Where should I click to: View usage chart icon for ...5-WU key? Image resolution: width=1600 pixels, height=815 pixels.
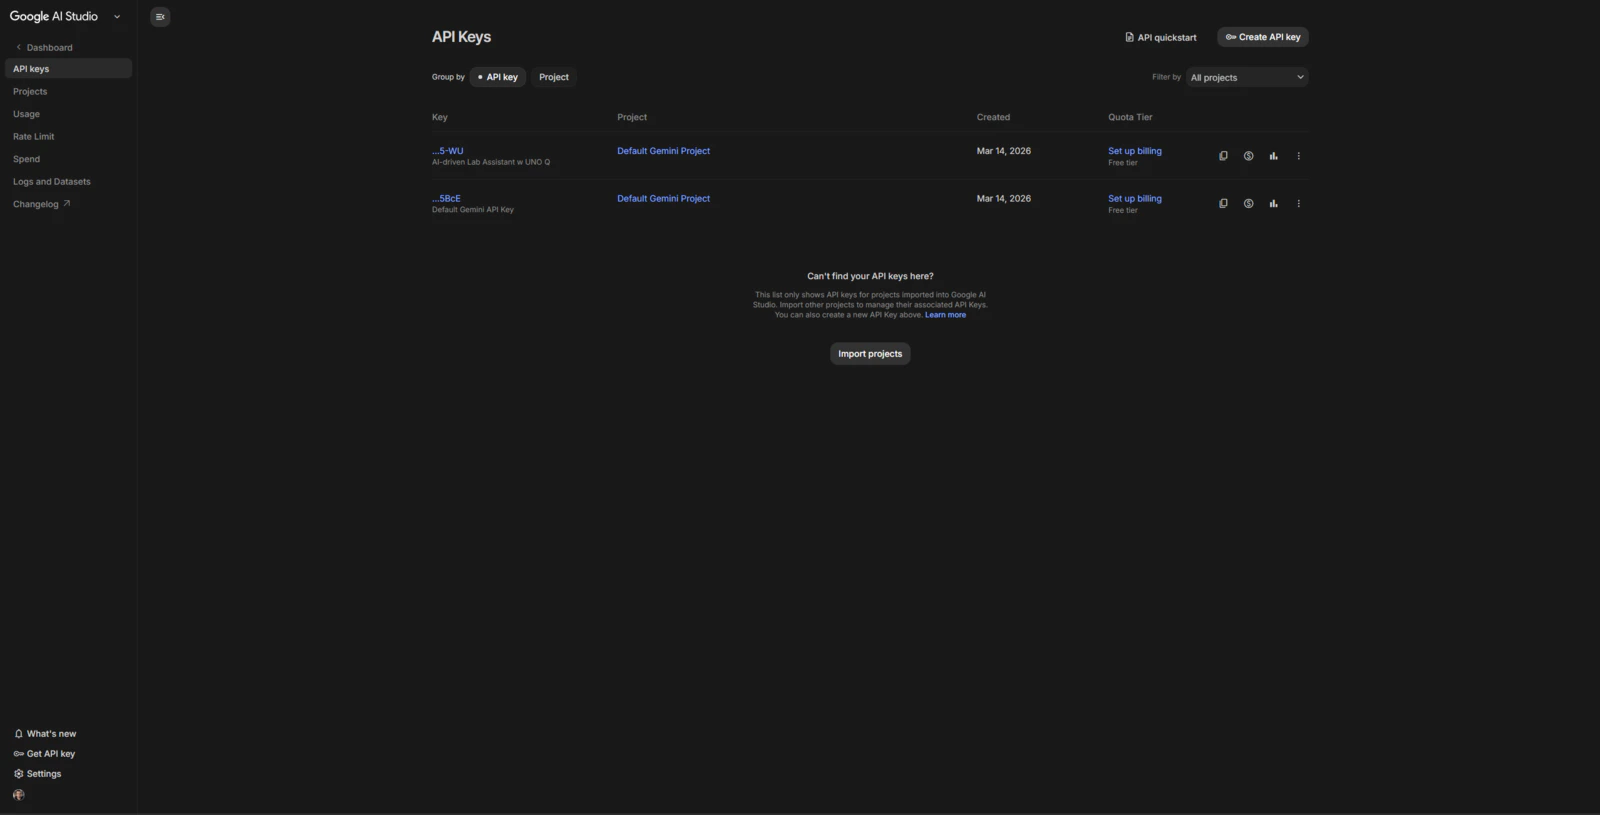[x=1273, y=156]
